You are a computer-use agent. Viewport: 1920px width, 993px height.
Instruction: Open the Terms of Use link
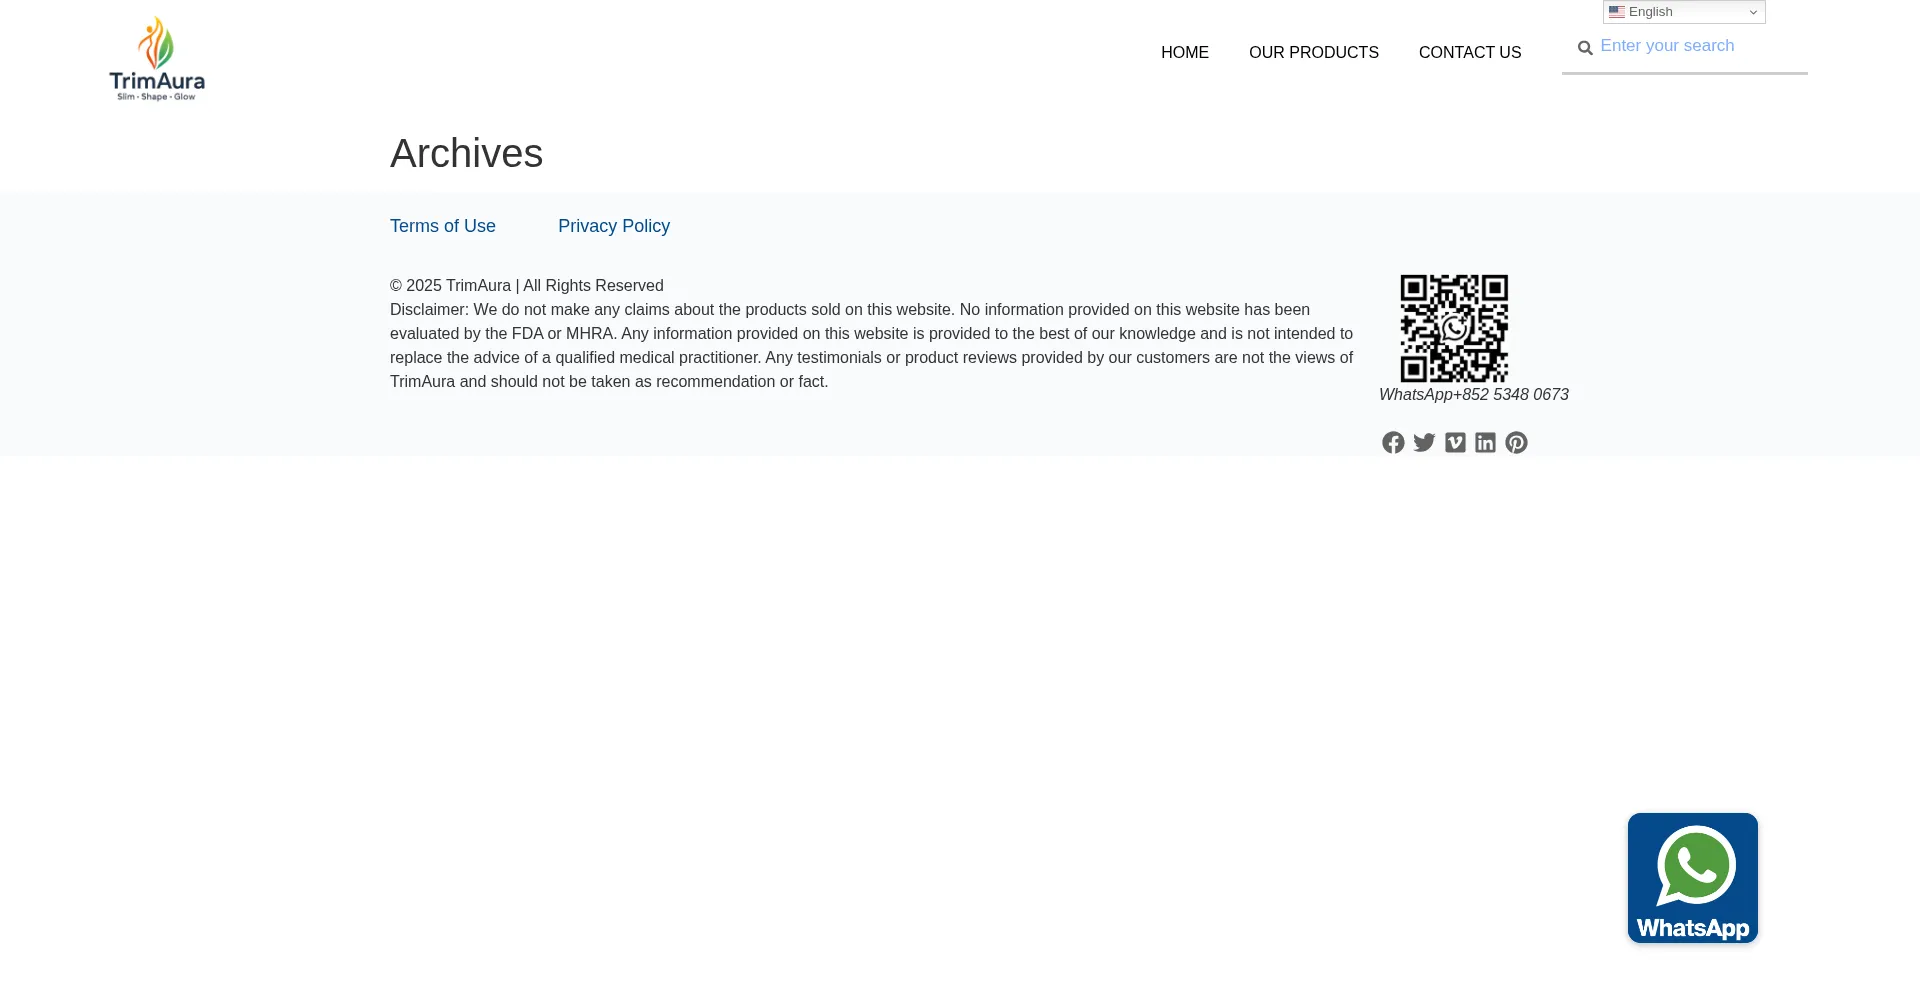click(x=442, y=226)
